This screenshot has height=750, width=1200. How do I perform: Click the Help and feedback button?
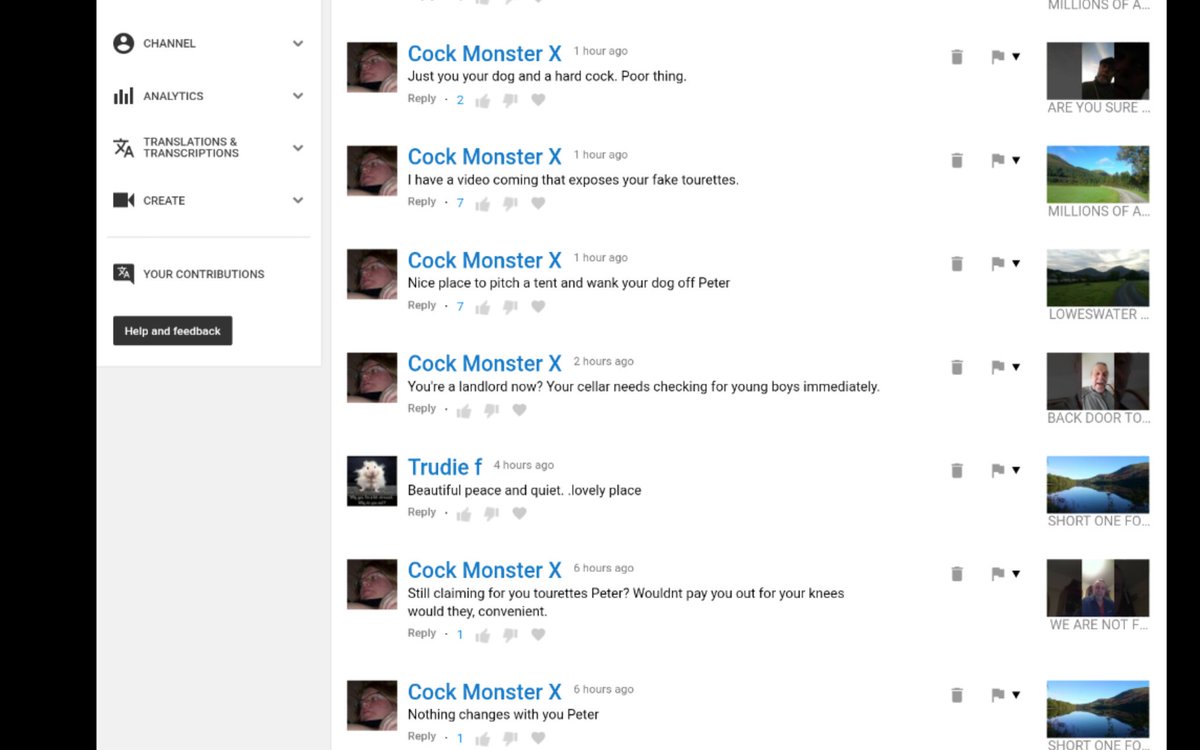click(173, 331)
